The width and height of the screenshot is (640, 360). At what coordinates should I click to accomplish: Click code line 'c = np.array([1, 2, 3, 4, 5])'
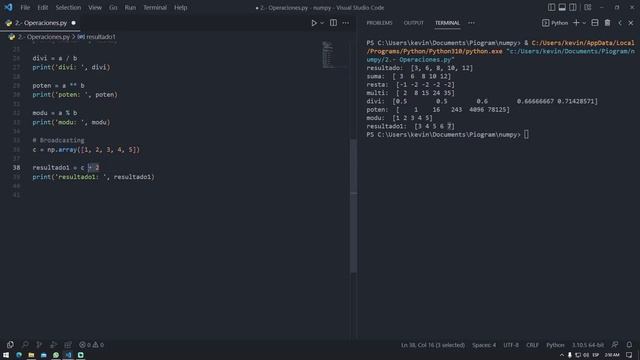click(86, 149)
